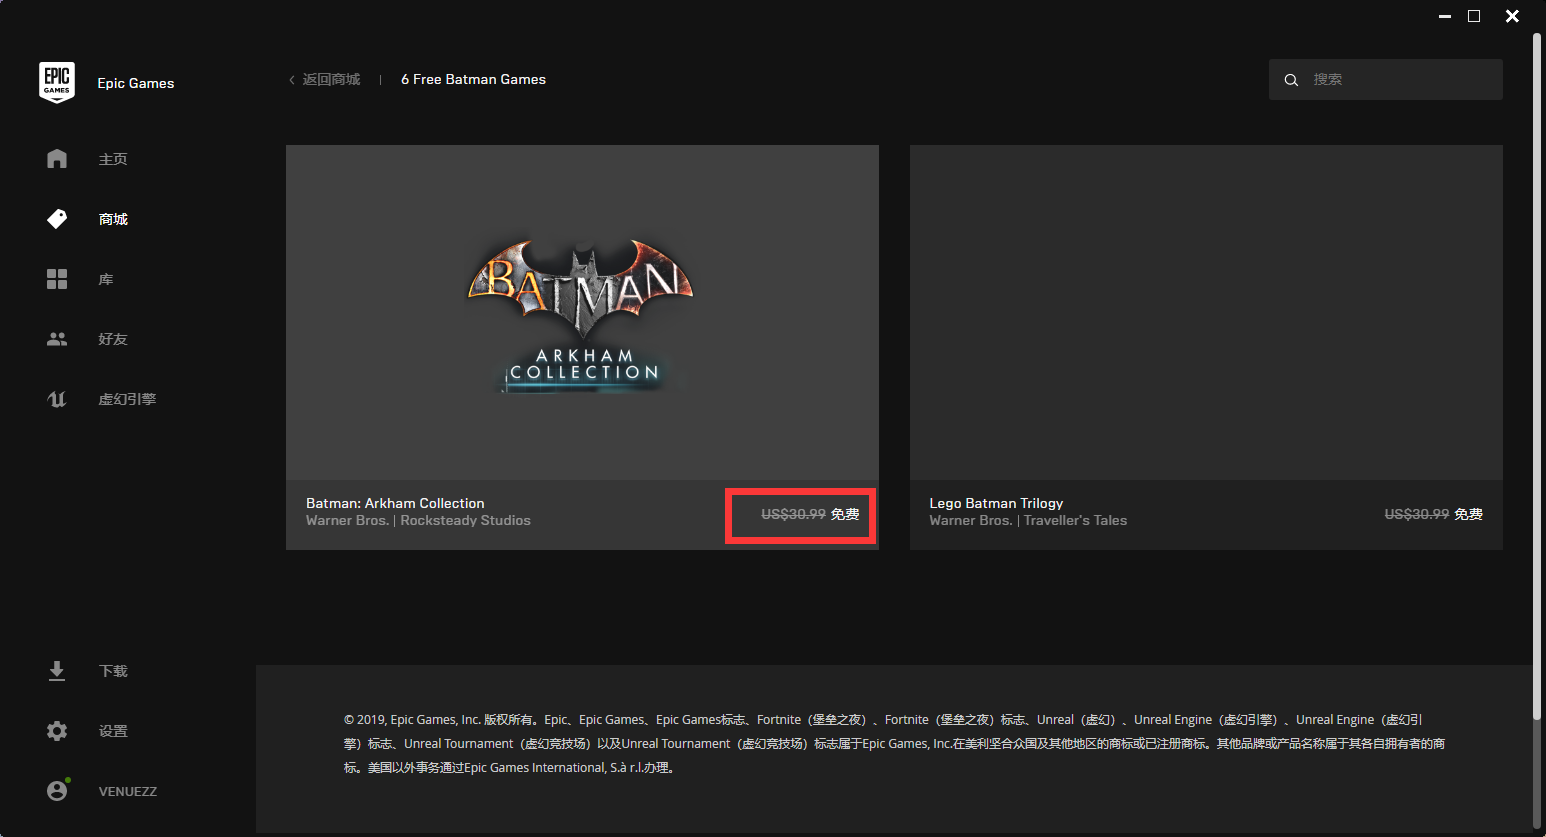
Task: Click the 6 Free Batman Games breadcrumb
Action: pyautogui.click(x=473, y=79)
